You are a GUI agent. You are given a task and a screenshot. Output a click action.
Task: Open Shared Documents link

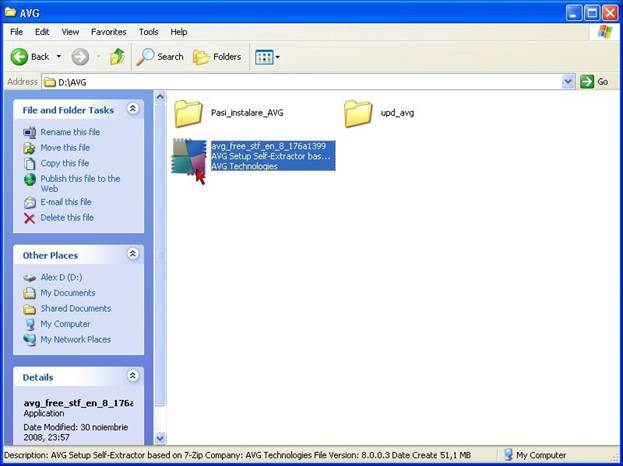pyautogui.click(x=75, y=308)
